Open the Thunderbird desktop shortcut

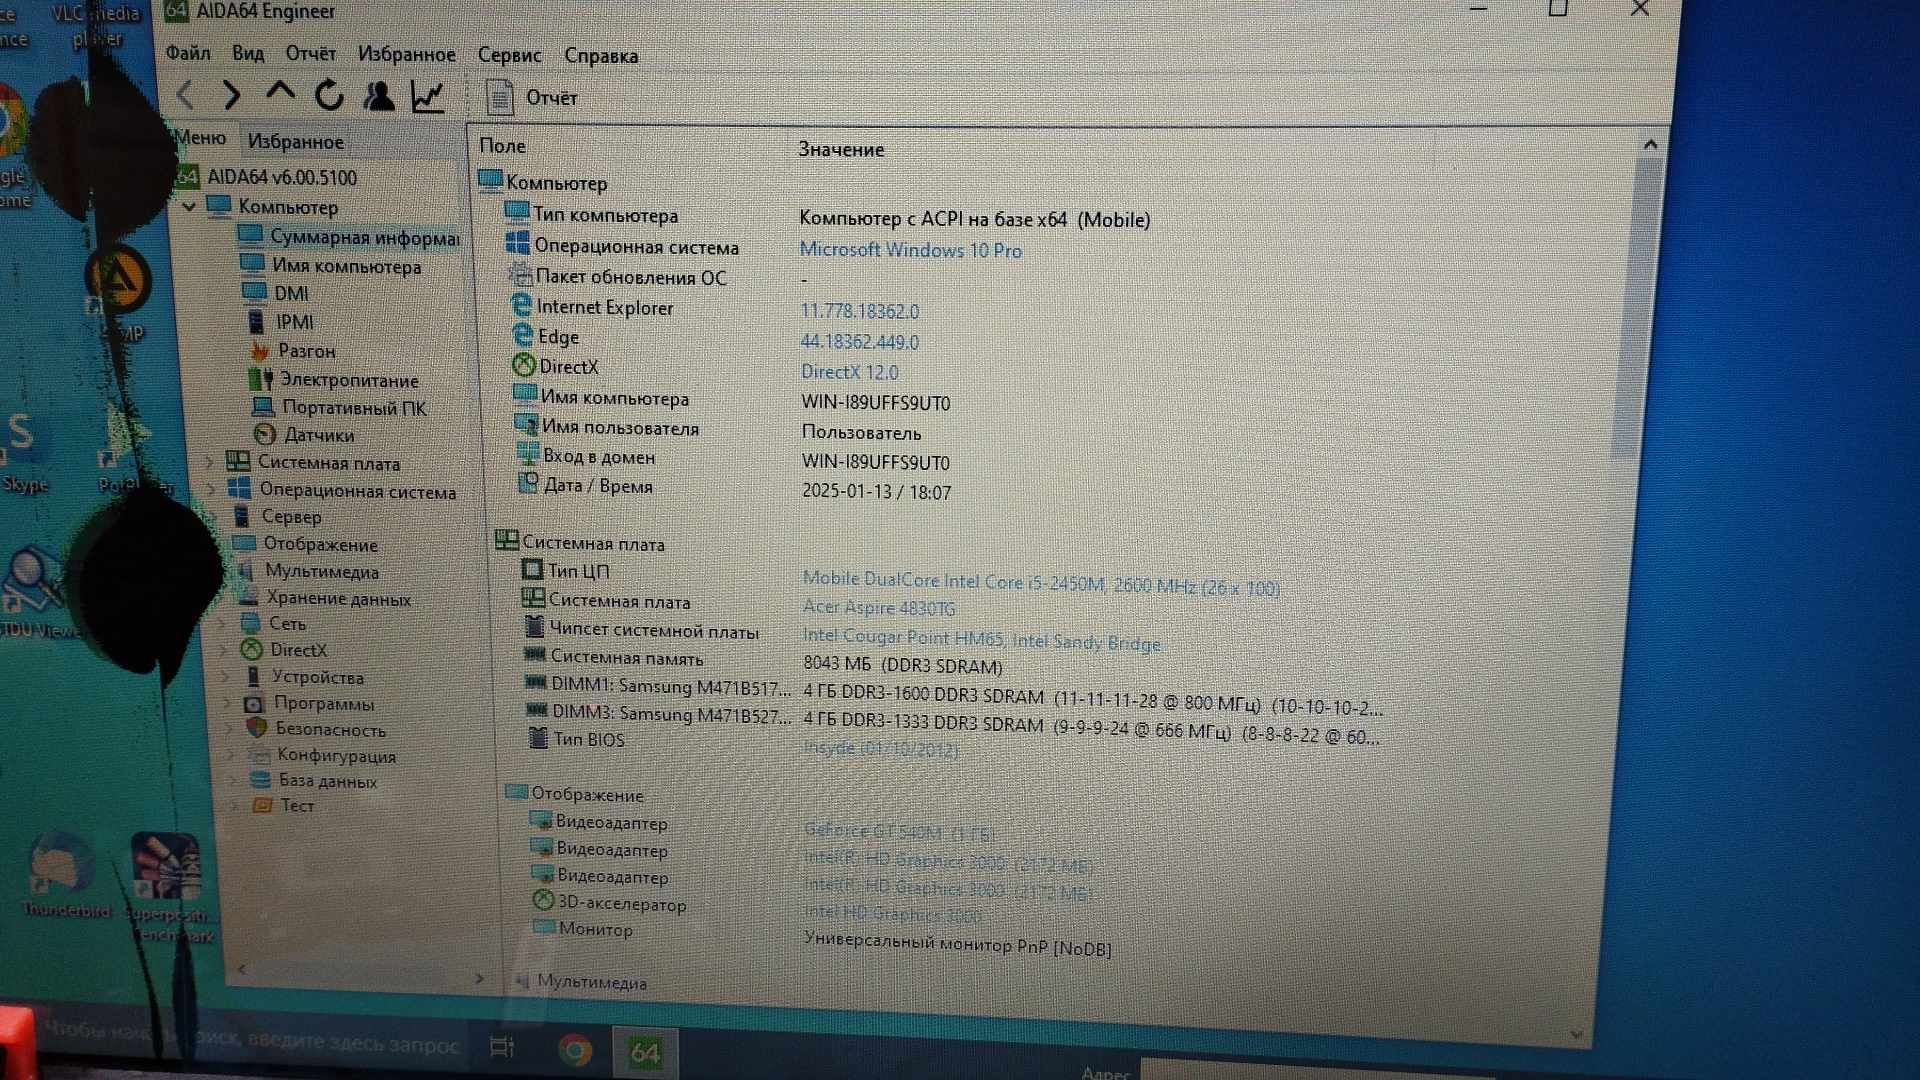tap(66, 877)
